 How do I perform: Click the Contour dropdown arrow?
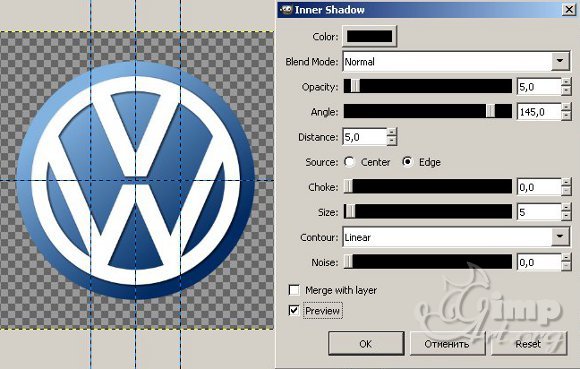[560, 237]
